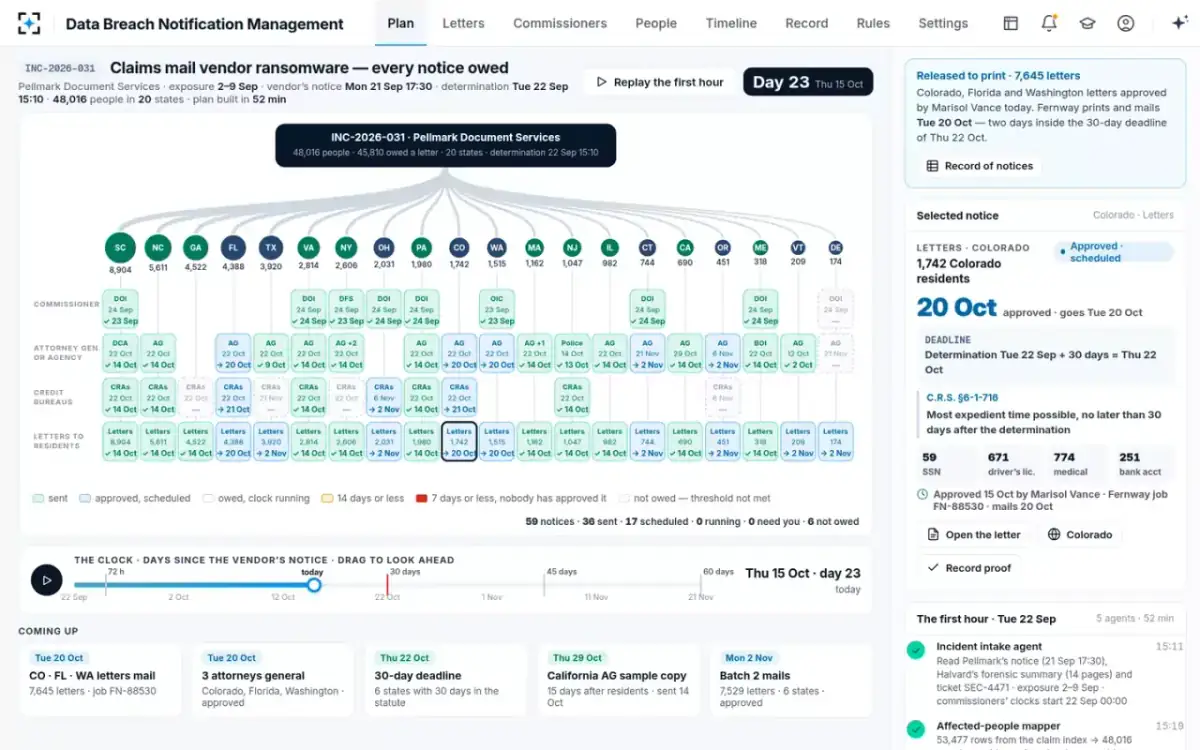The image size is (1200, 750).
Task: Select the FL state node
Action: [233, 248]
